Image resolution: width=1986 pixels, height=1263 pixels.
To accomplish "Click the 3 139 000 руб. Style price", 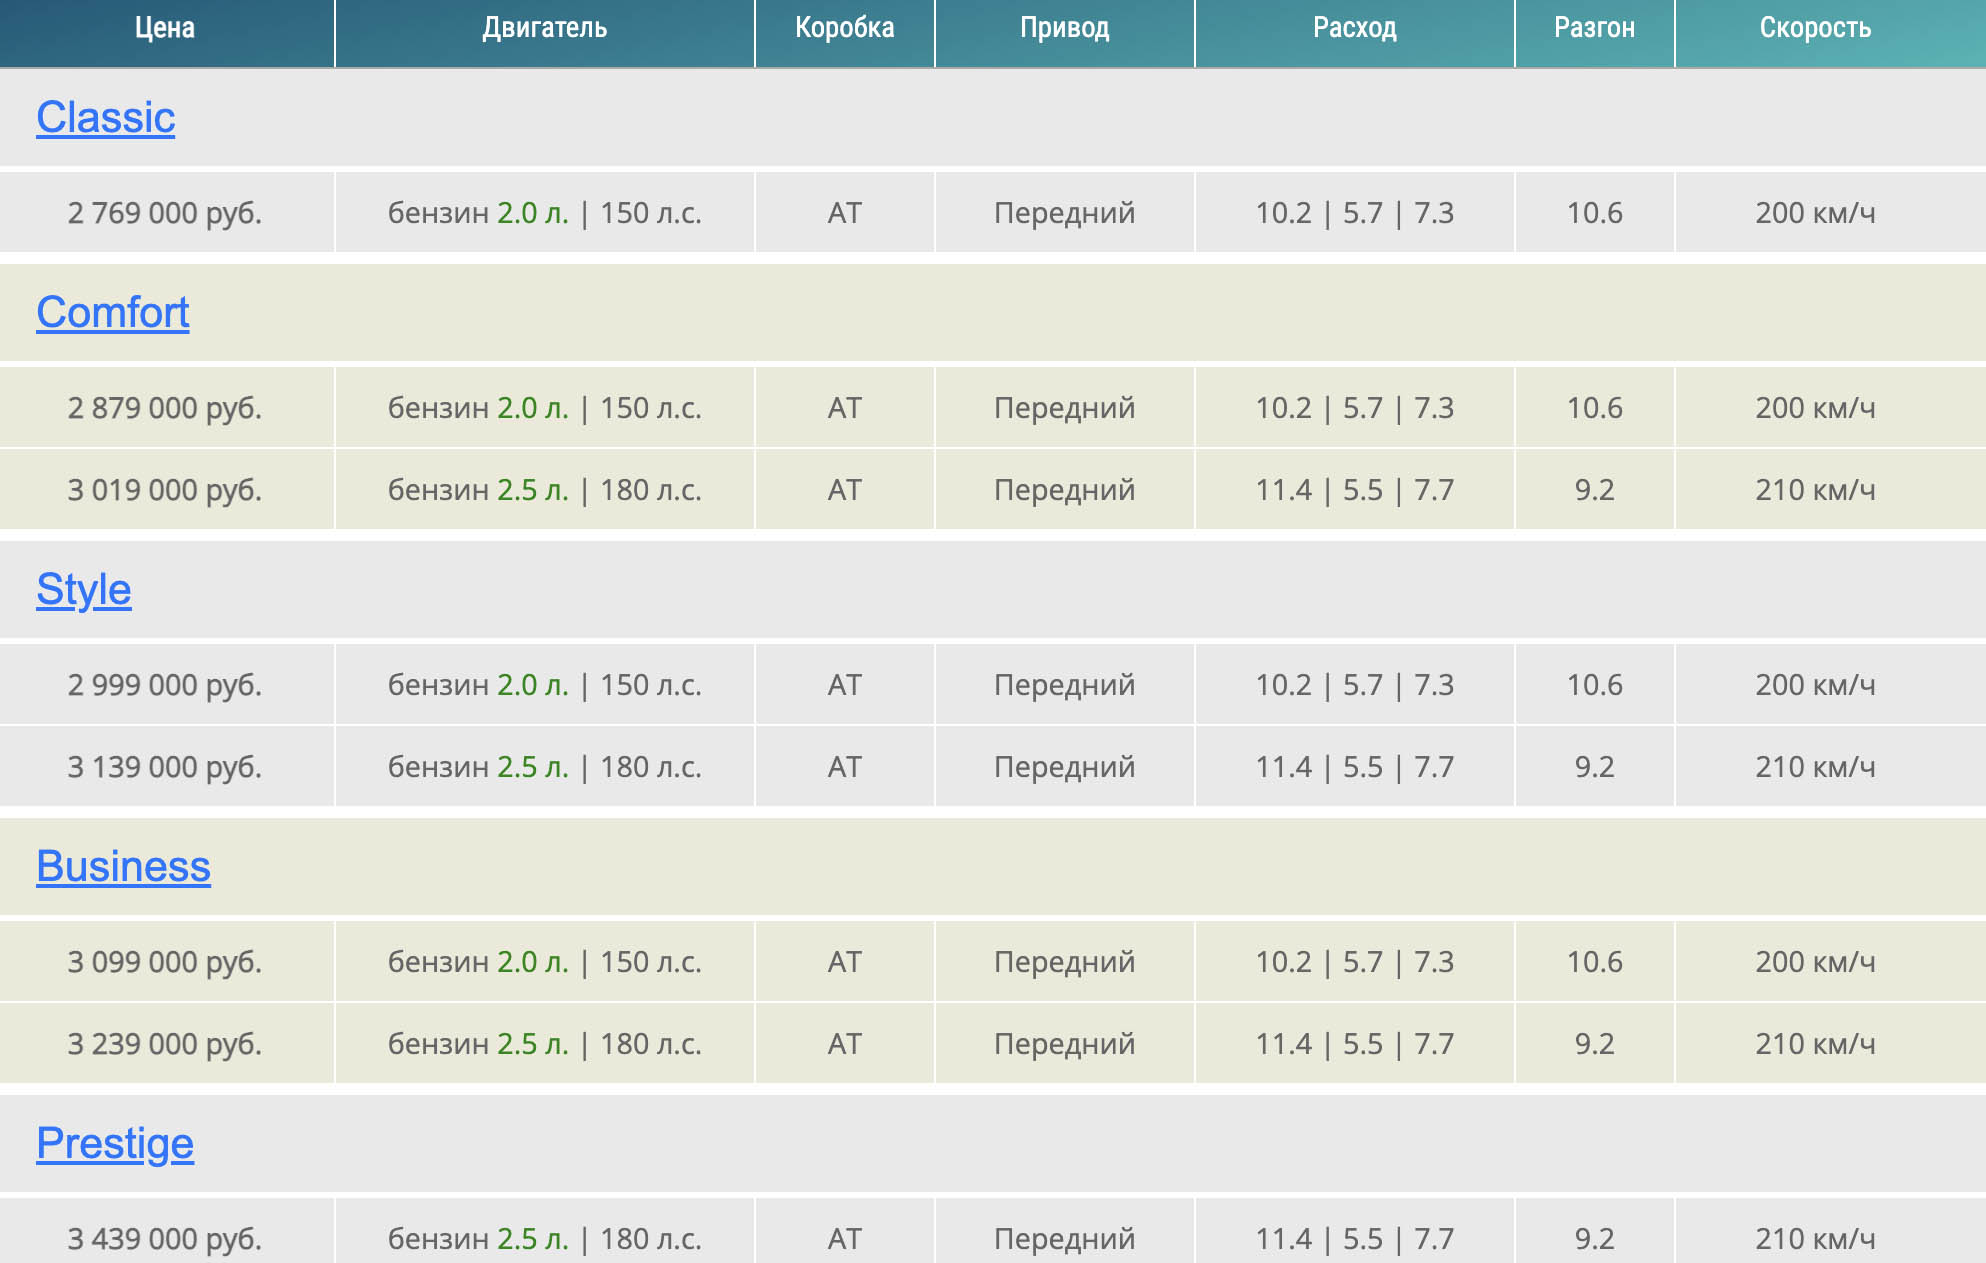I will coord(165,767).
